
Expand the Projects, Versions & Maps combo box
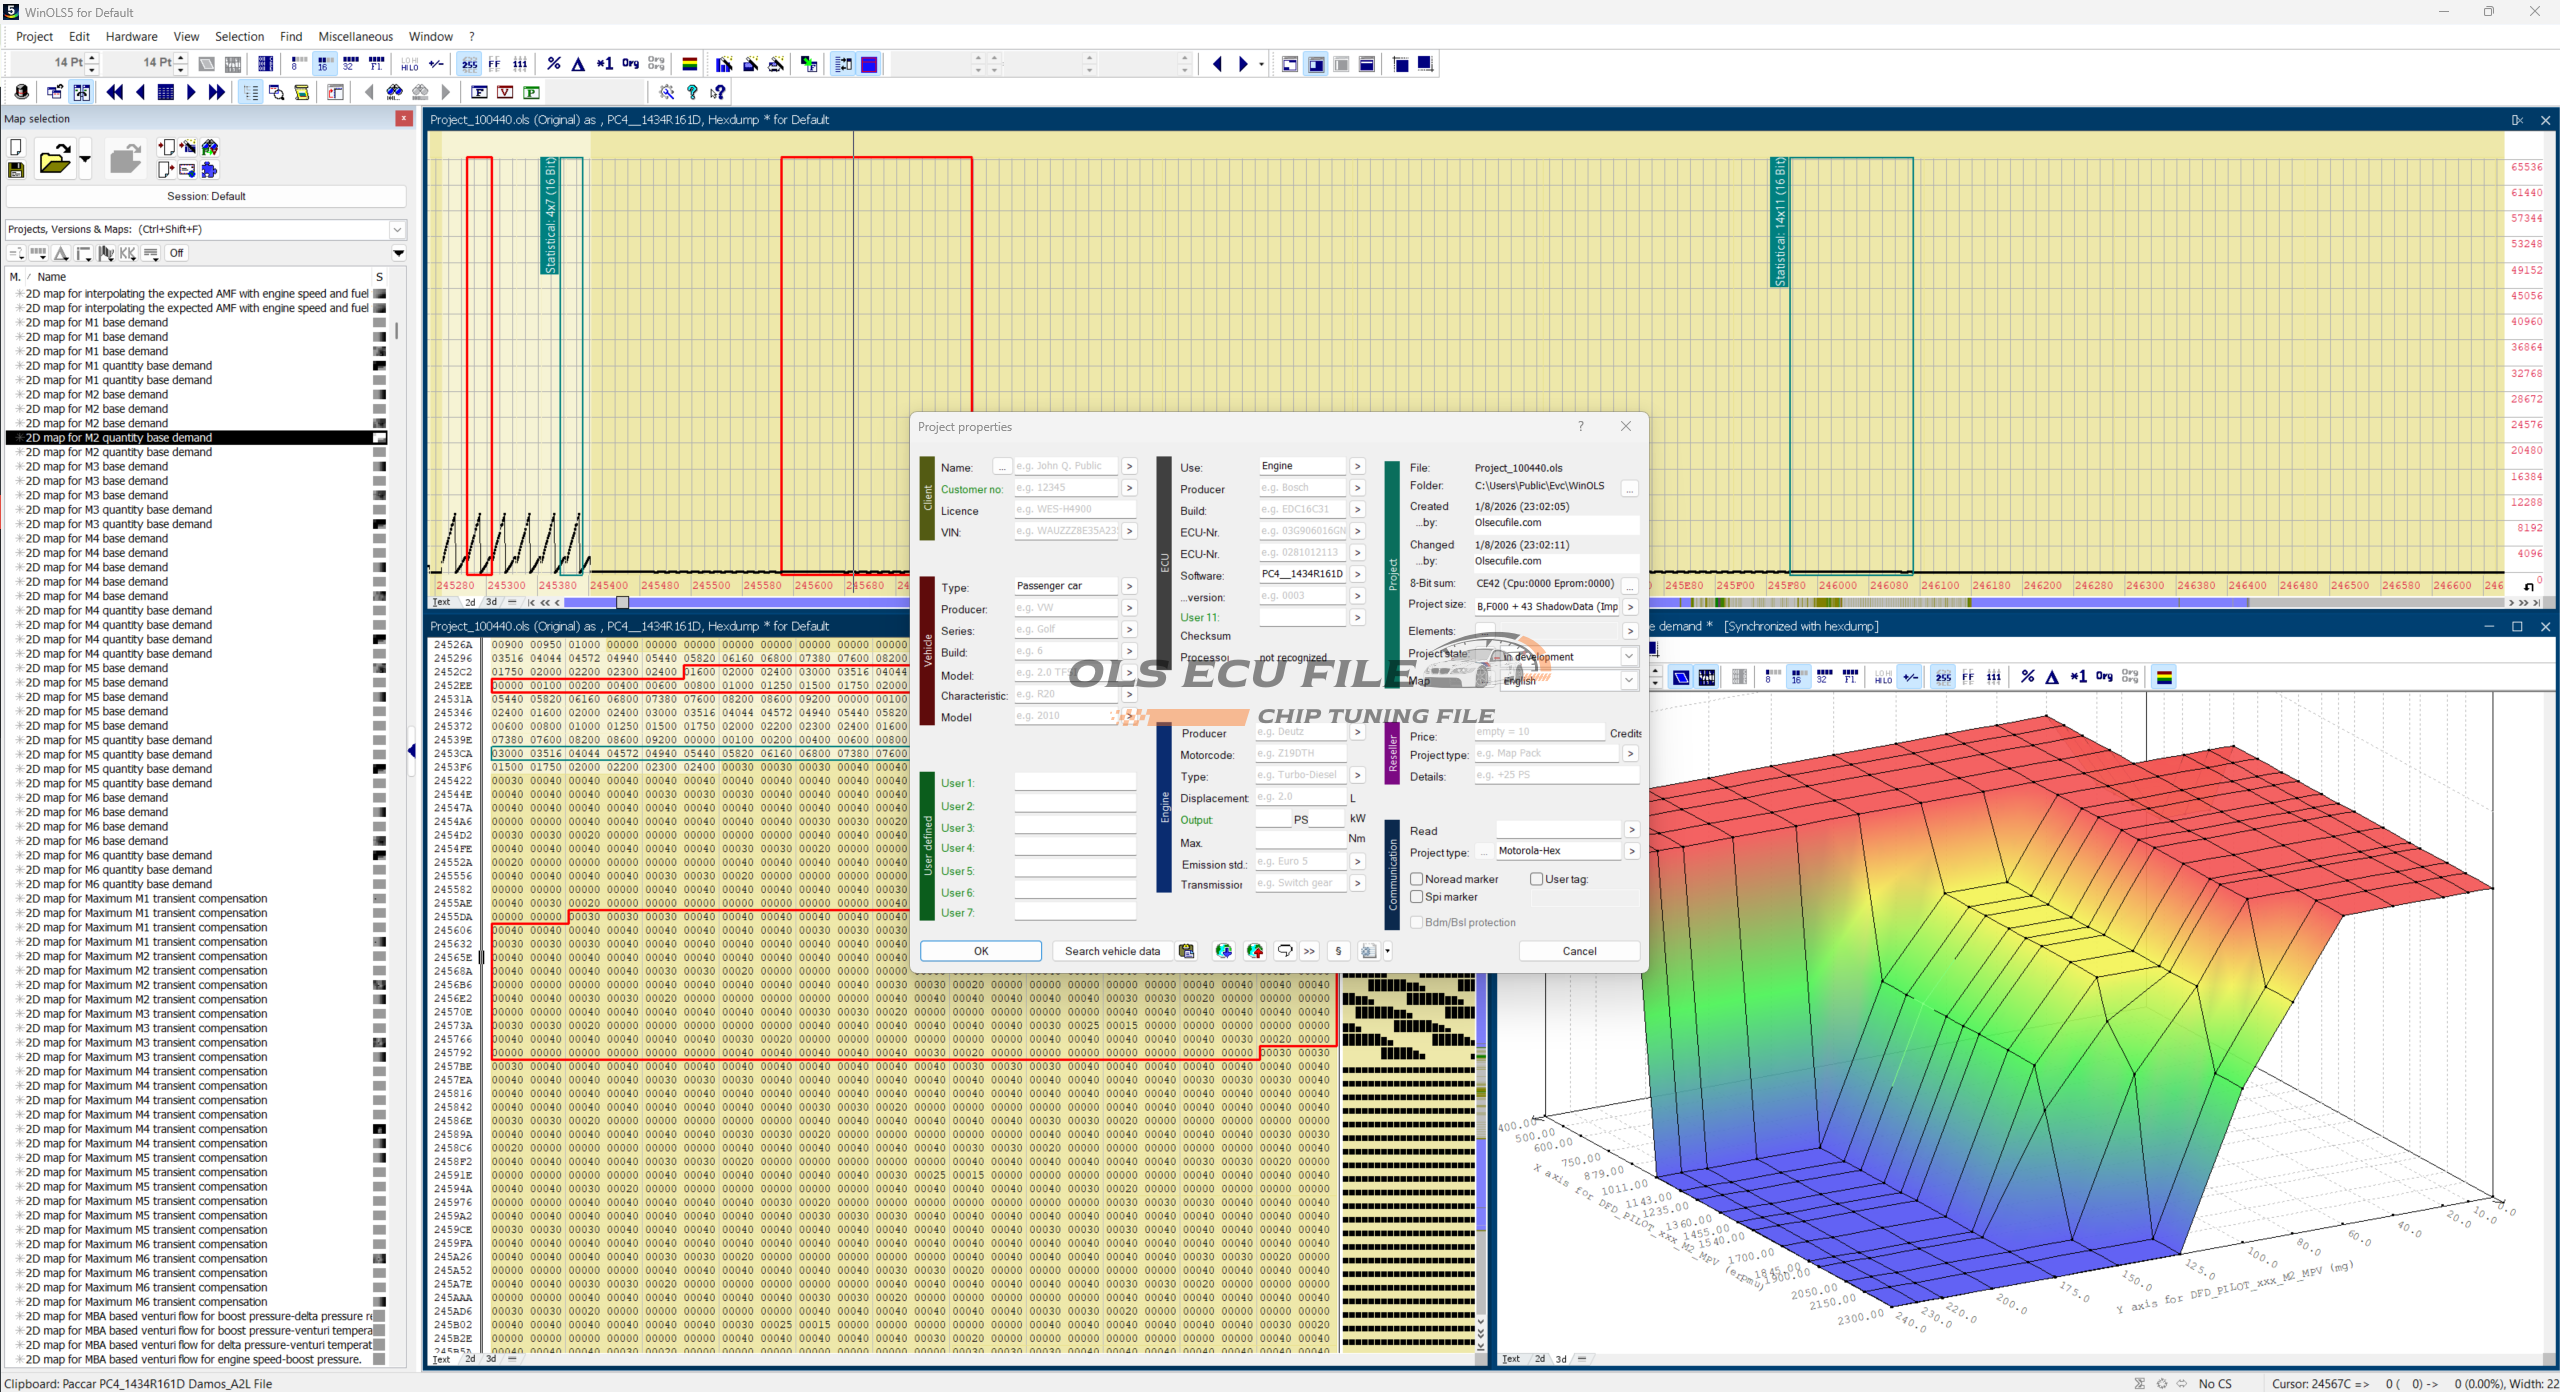pos(397,229)
